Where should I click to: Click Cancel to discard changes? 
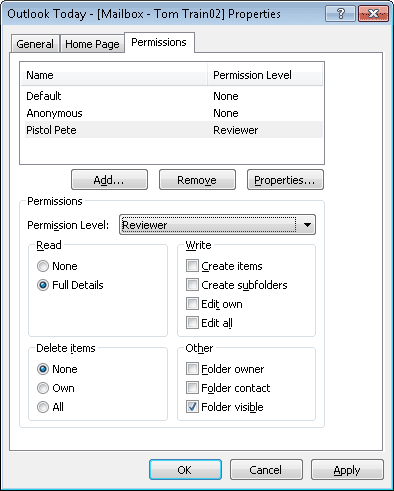(x=266, y=470)
